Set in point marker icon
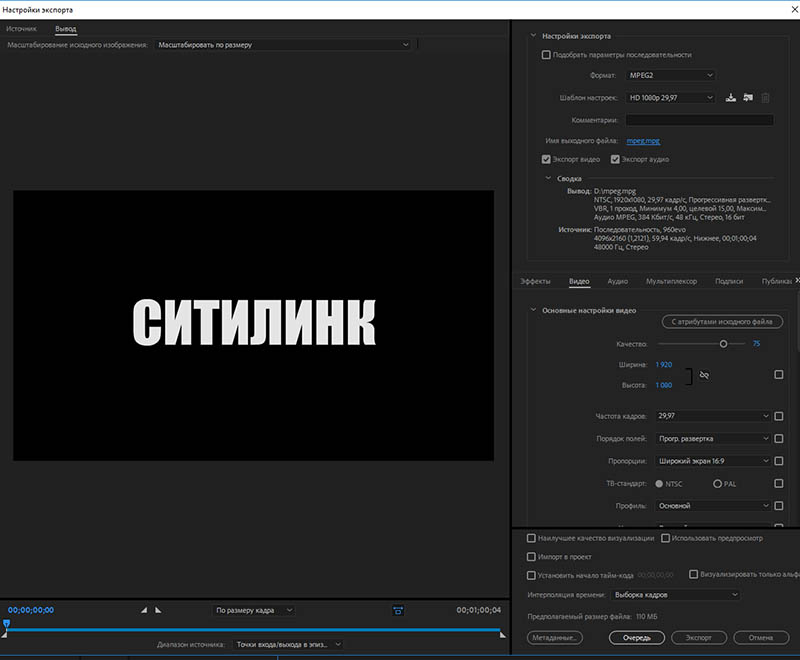800x660 pixels. click(x=144, y=610)
